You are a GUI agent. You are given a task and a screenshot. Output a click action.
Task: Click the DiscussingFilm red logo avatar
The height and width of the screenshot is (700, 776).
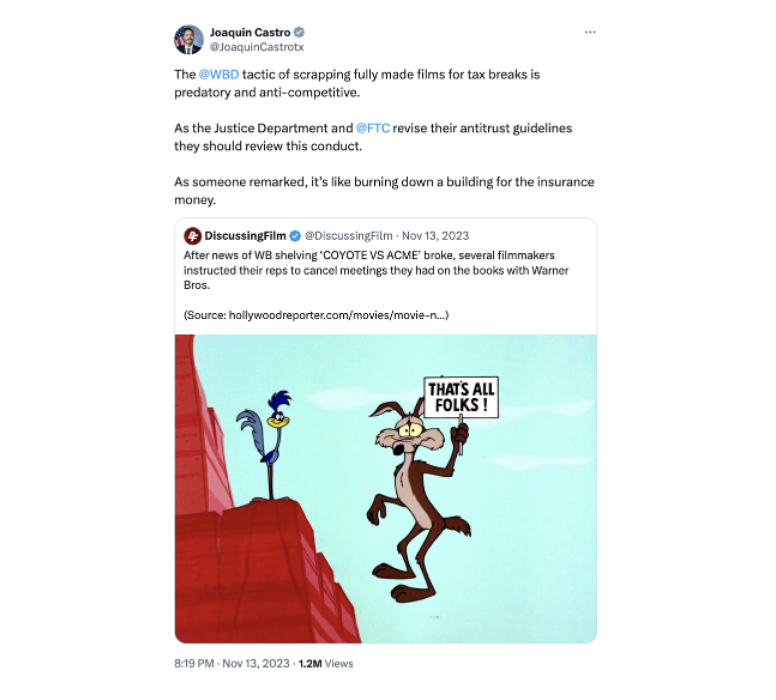coord(193,236)
